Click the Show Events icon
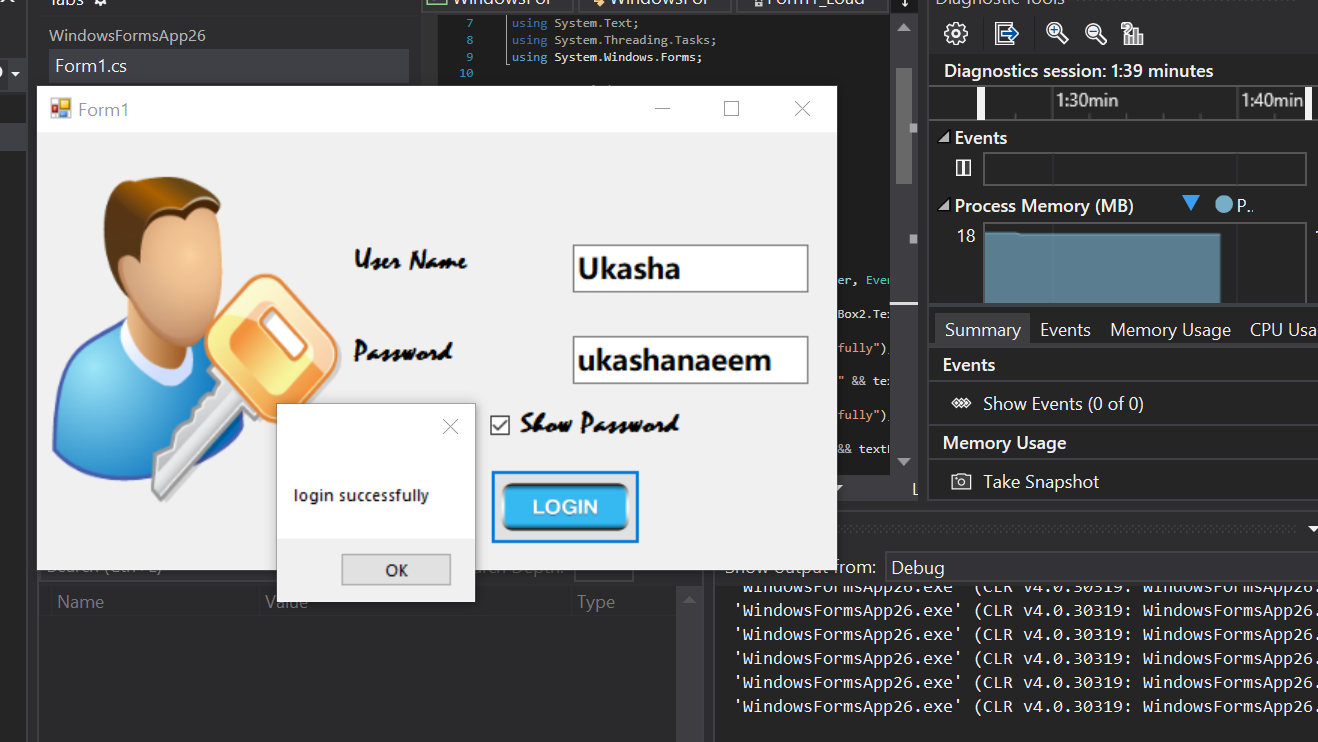1318x742 pixels. click(x=961, y=404)
